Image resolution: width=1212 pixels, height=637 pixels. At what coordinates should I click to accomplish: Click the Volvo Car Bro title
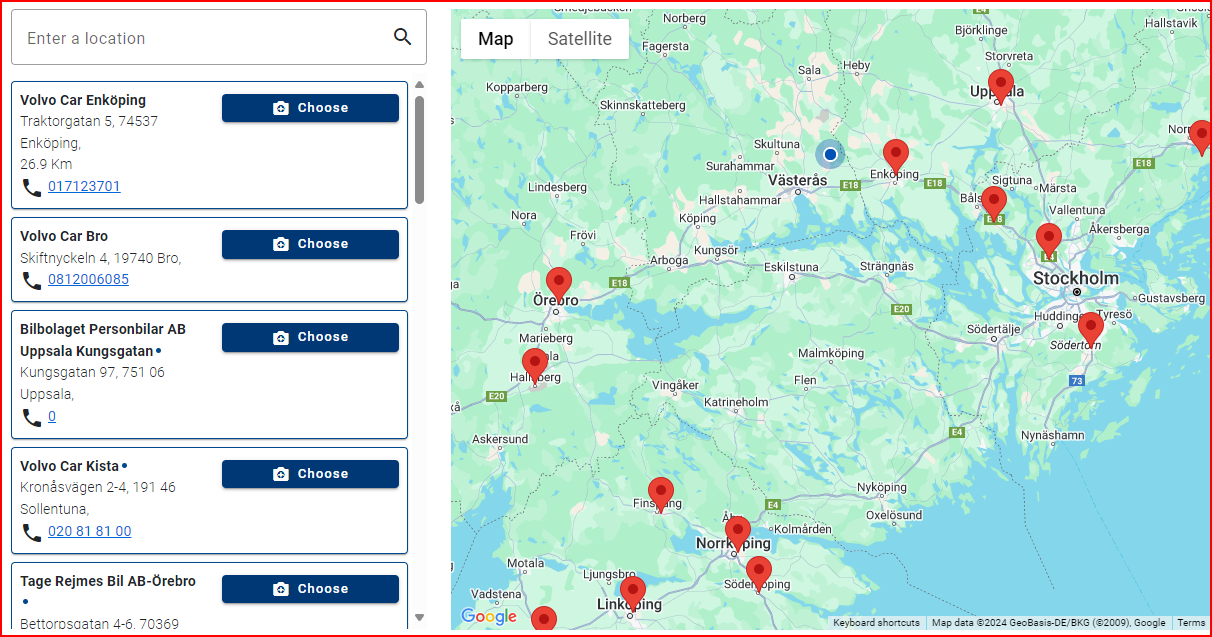64,236
